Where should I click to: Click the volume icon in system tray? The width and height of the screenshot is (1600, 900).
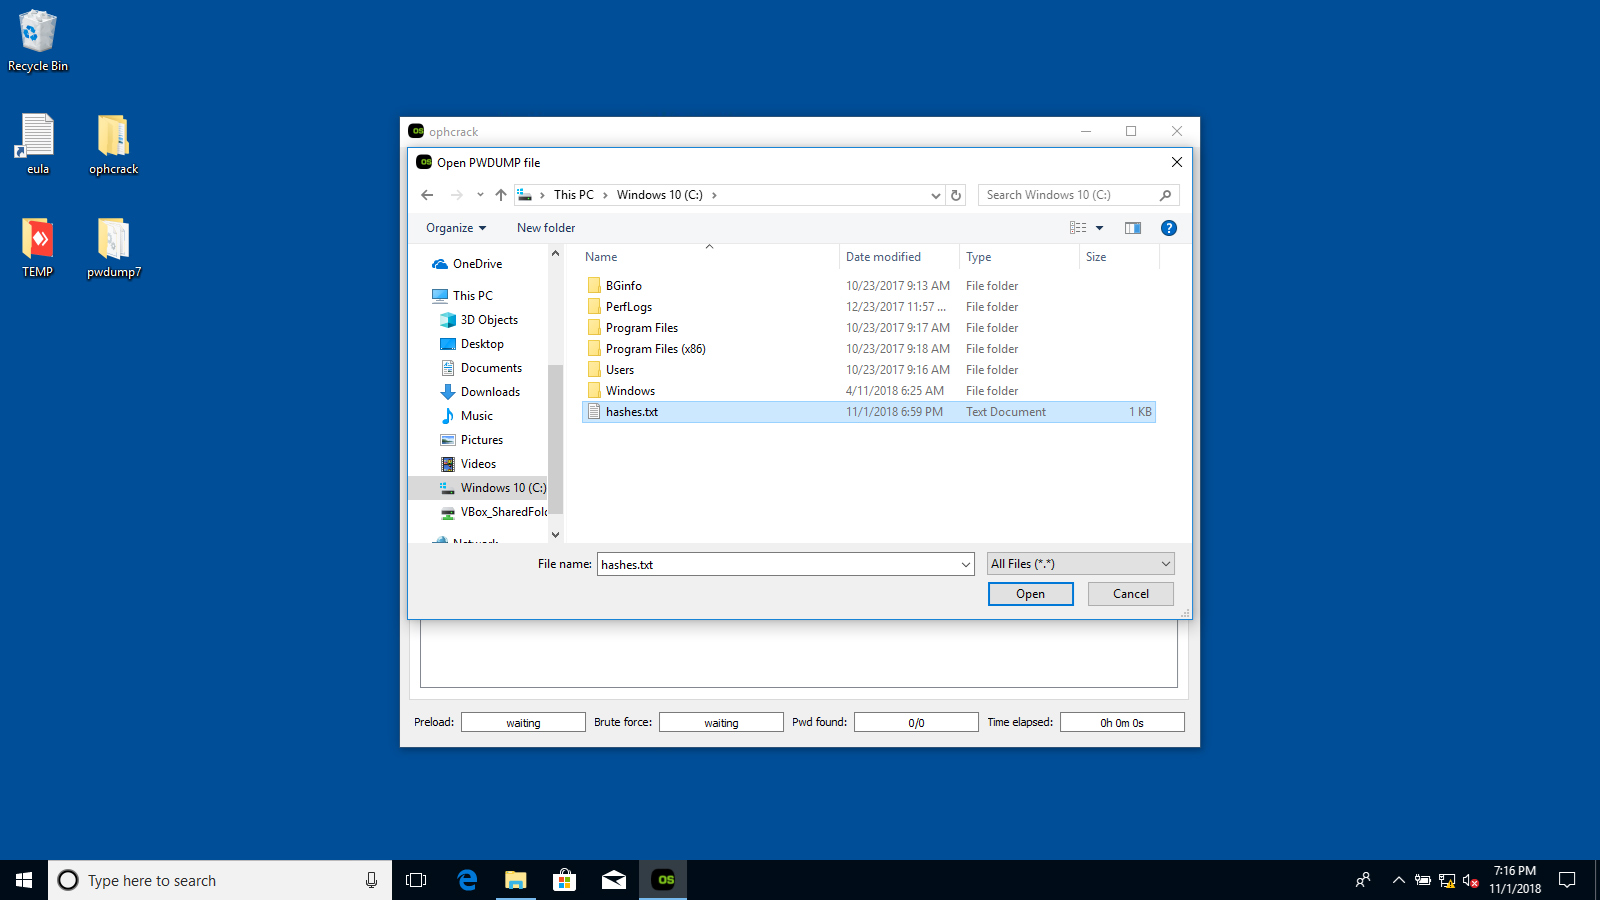click(x=1470, y=880)
